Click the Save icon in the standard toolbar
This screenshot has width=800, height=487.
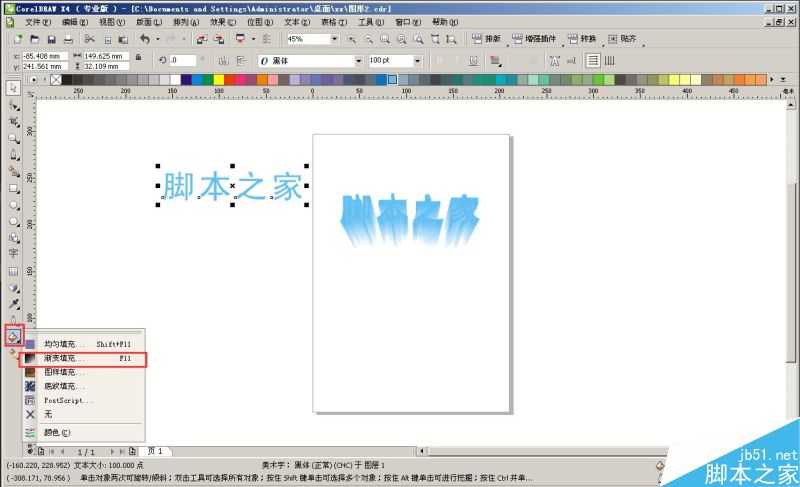pos(52,39)
